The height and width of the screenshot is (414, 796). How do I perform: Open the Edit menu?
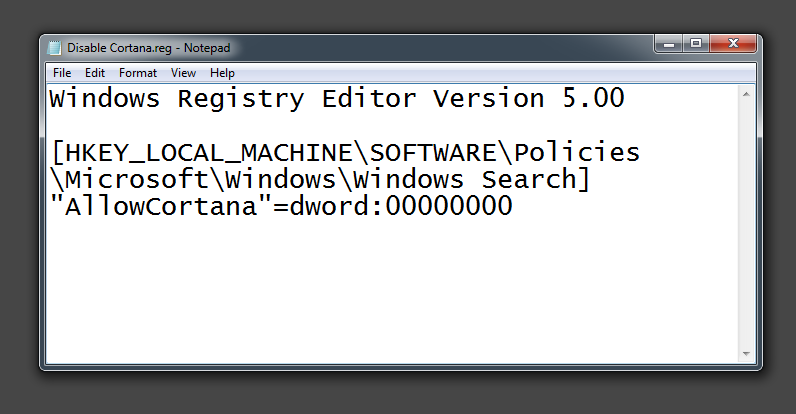[x=95, y=73]
